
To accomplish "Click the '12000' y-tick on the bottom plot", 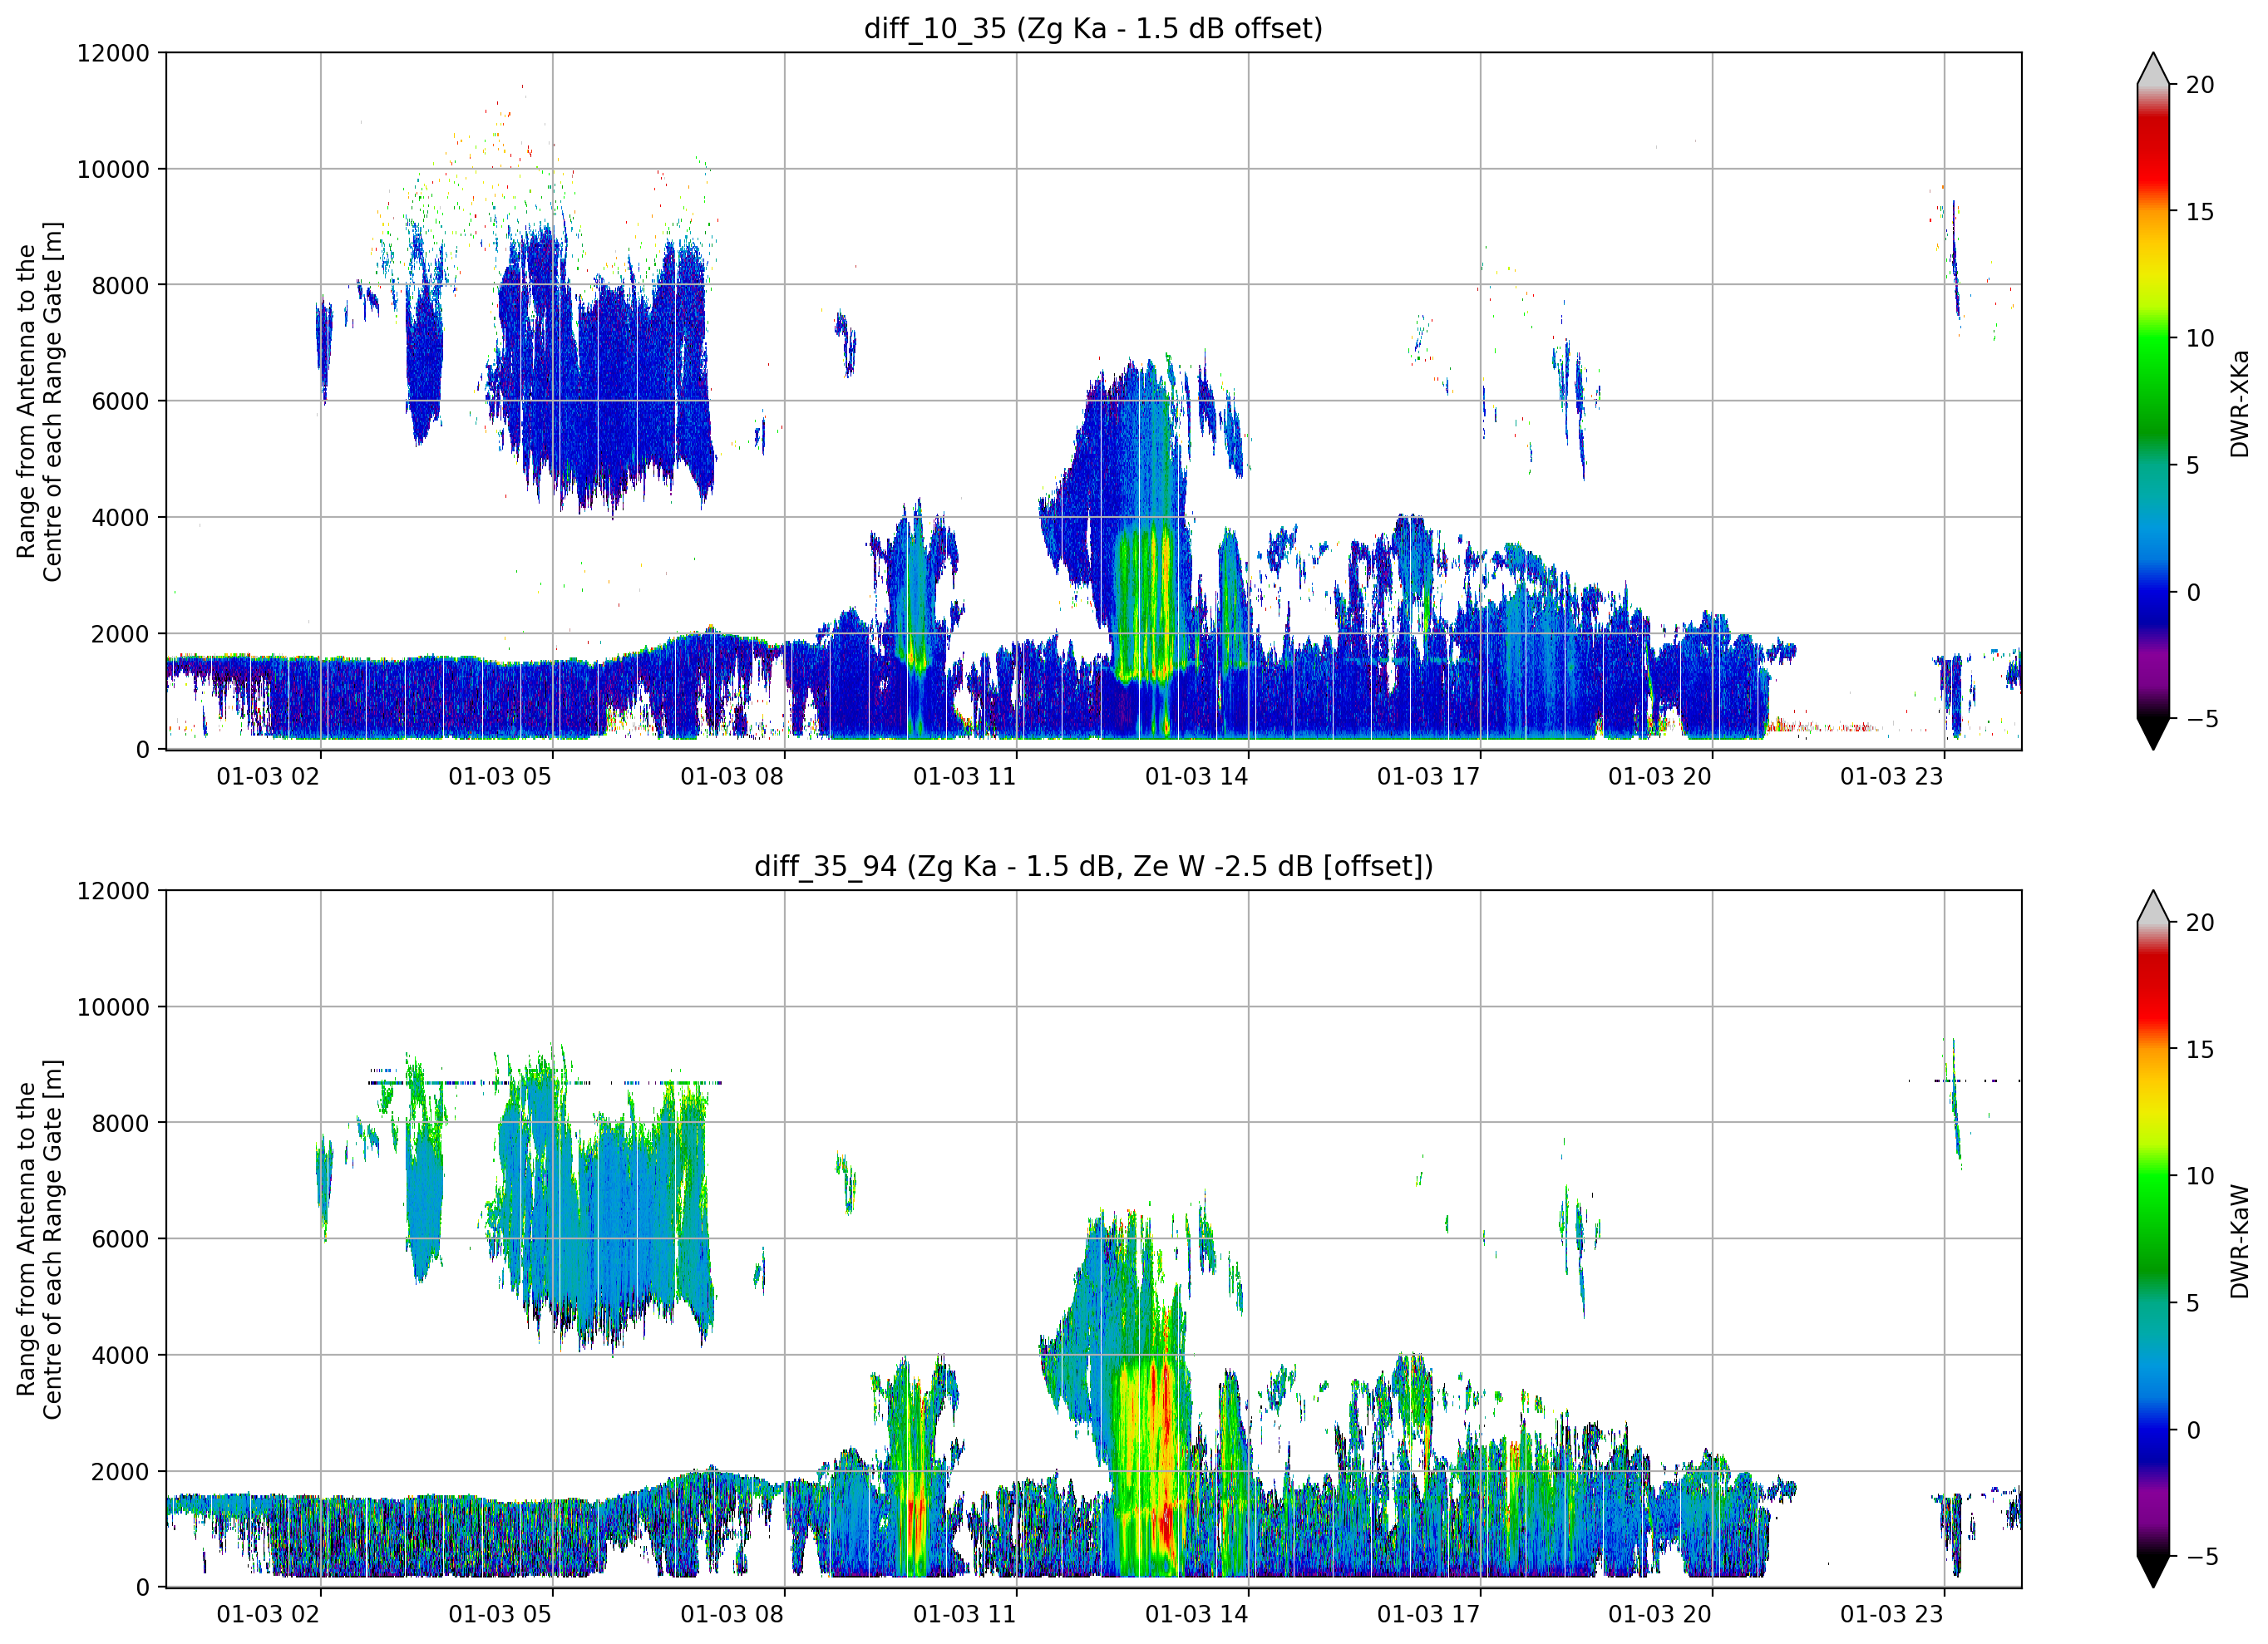I will [x=113, y=890].
